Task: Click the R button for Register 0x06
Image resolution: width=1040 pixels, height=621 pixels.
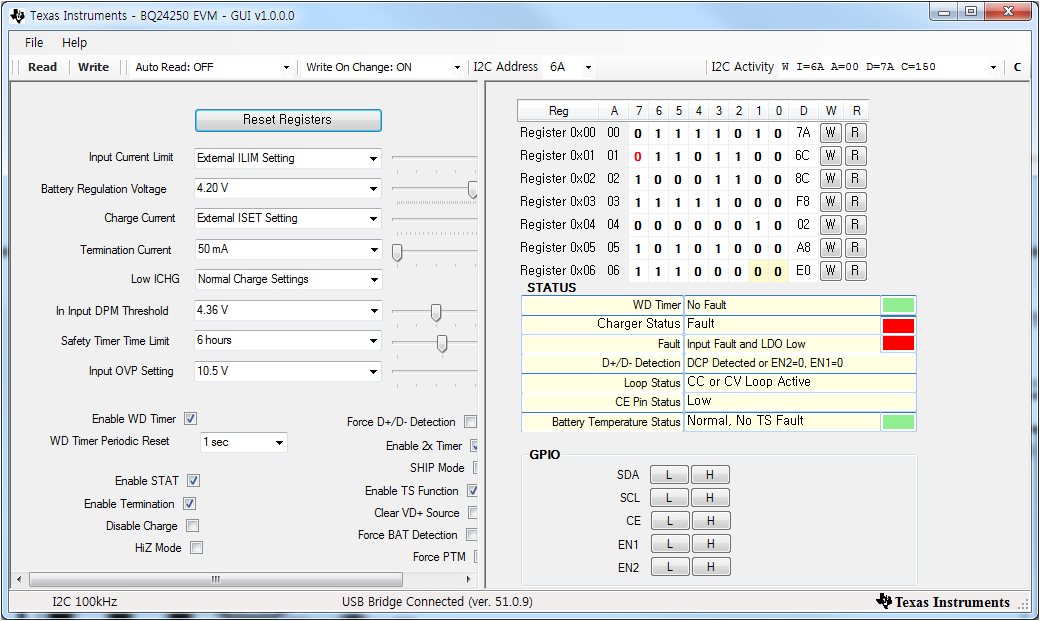Action: [856, 271]
